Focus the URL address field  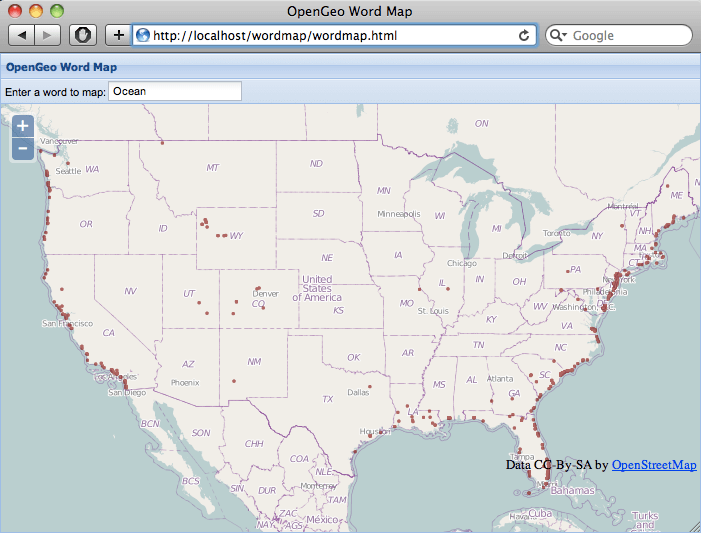pyautogui.click(x=334, y=35)
